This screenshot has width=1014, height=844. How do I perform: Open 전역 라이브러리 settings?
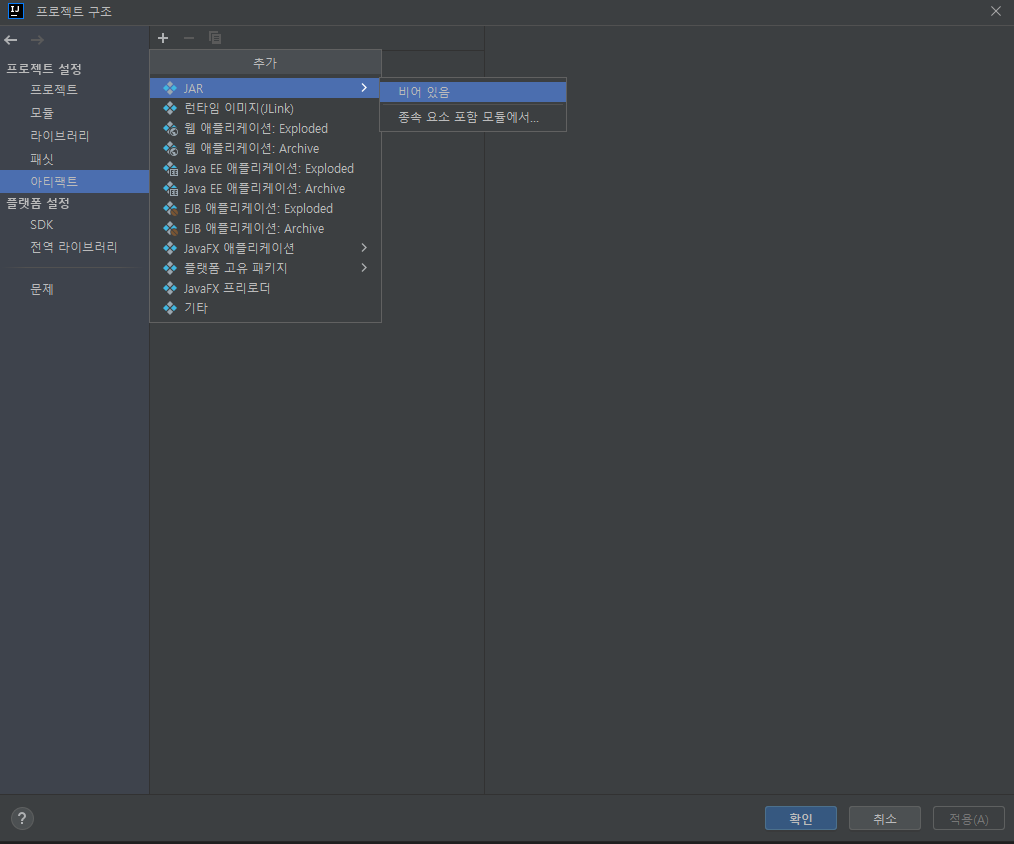(74, 247)
